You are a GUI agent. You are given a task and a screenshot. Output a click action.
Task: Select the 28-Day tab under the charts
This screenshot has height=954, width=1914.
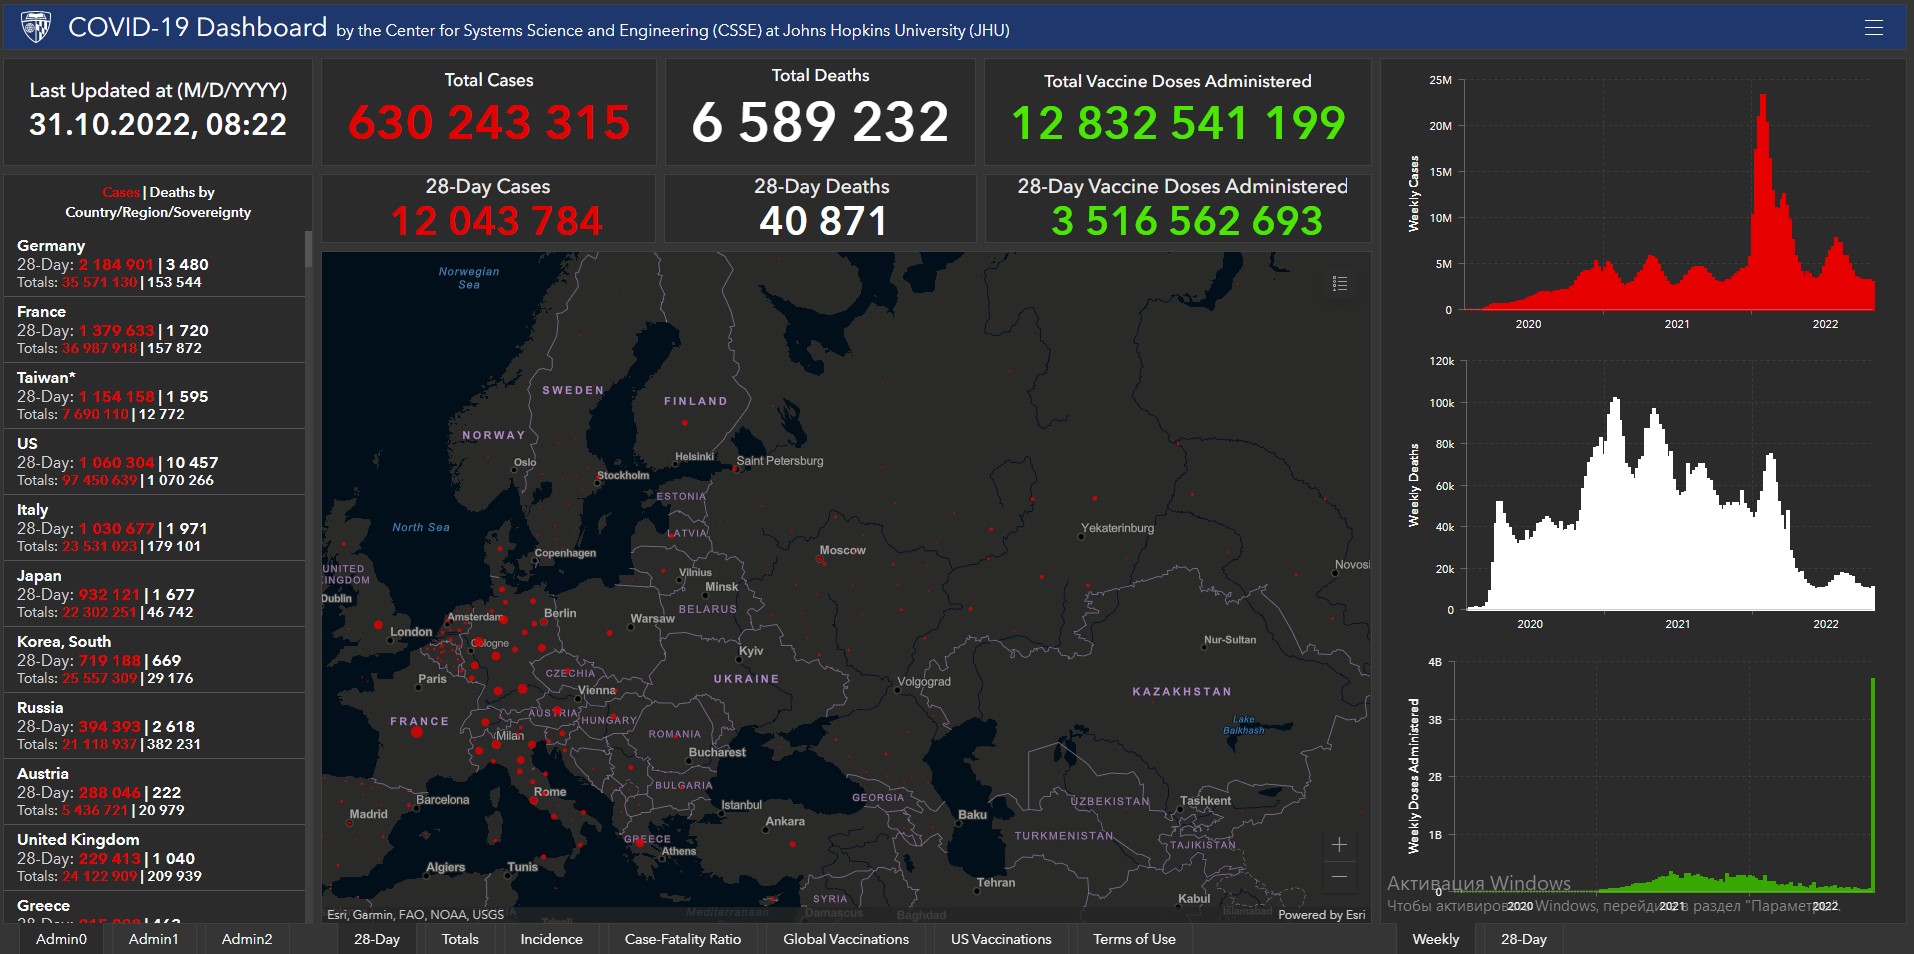click(x=1523, y=939)
